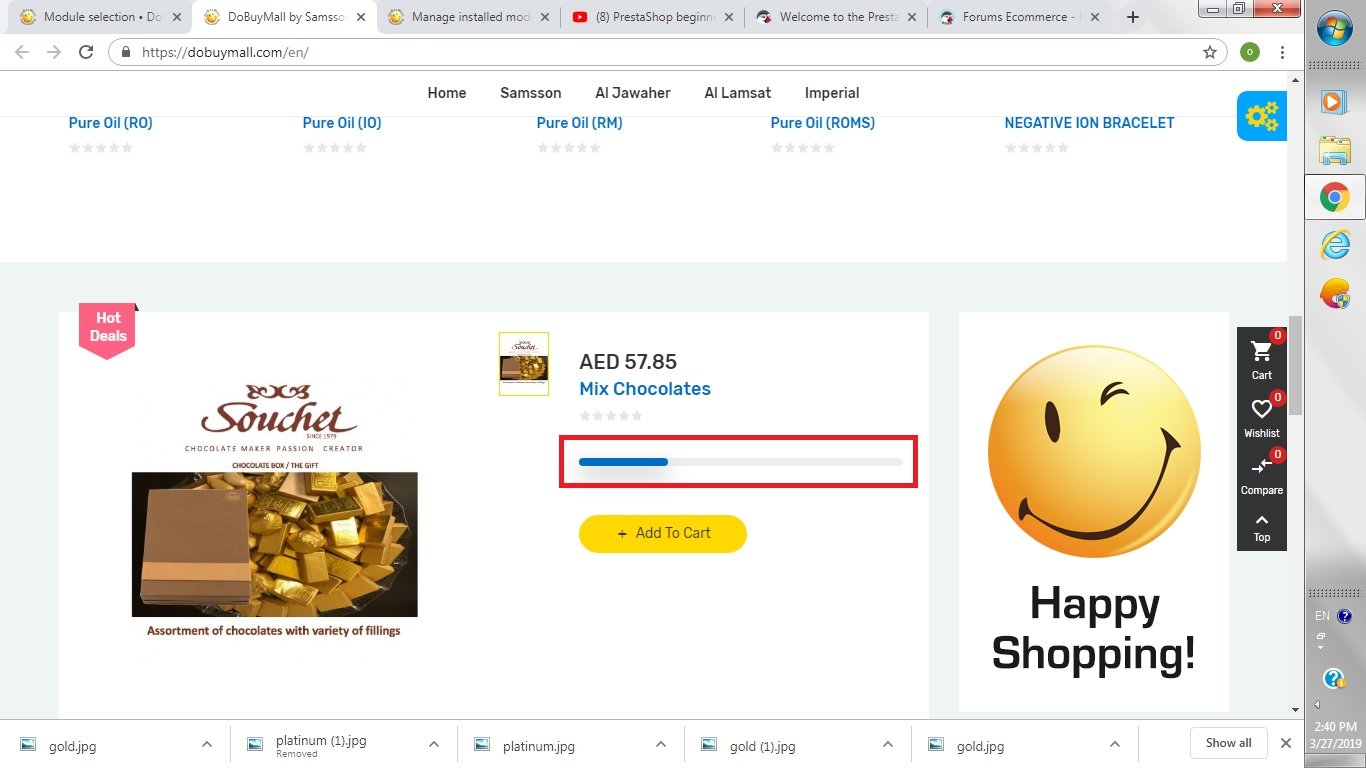1366x768 pixels.
Task: Expand options for gold.jpg beside platinum (1).jpg
Action: click(207, 744)
